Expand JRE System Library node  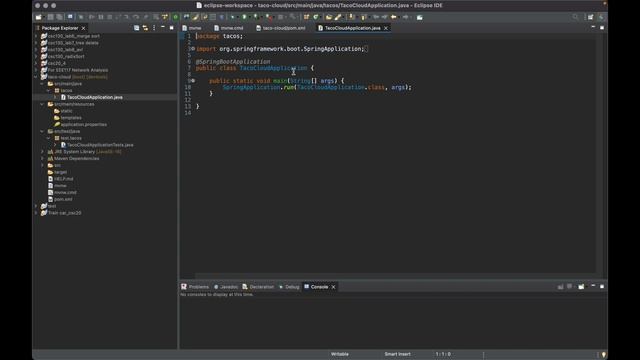click(42, 152)
